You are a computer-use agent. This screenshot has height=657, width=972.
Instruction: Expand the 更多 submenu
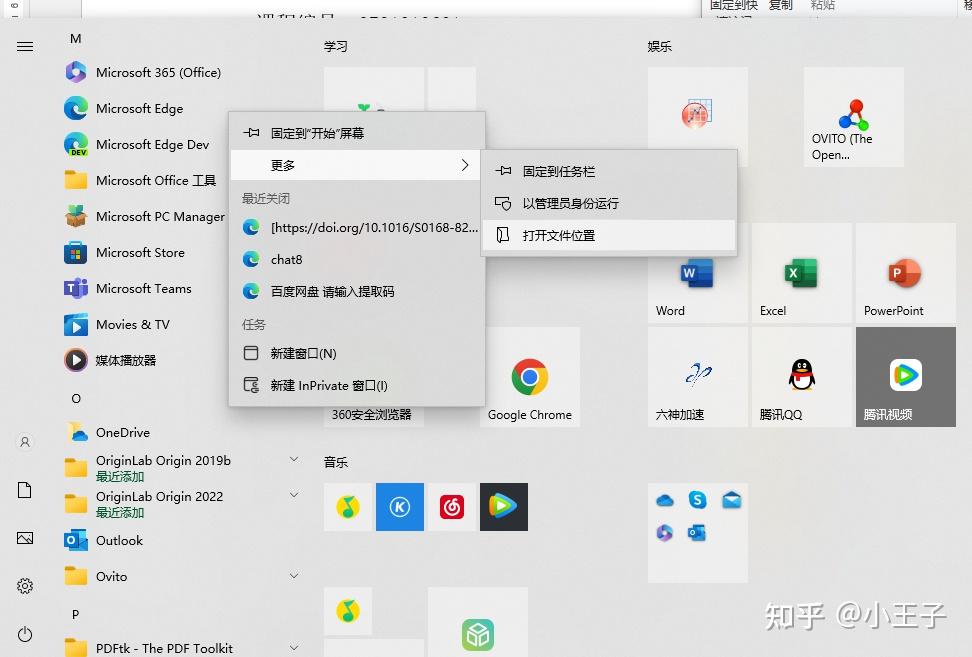(355, 165)
